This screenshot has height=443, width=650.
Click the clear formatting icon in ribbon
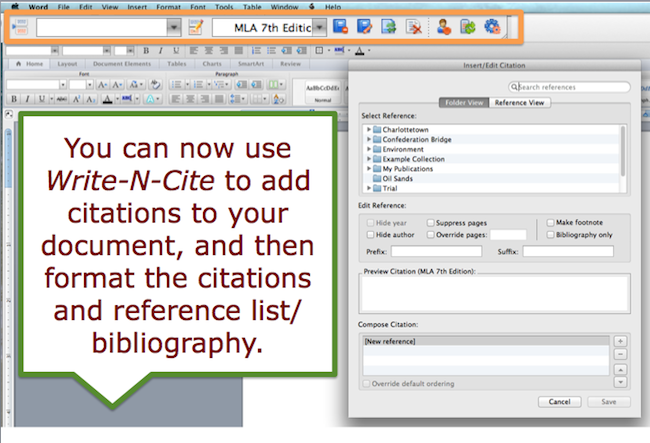point(155,85)
